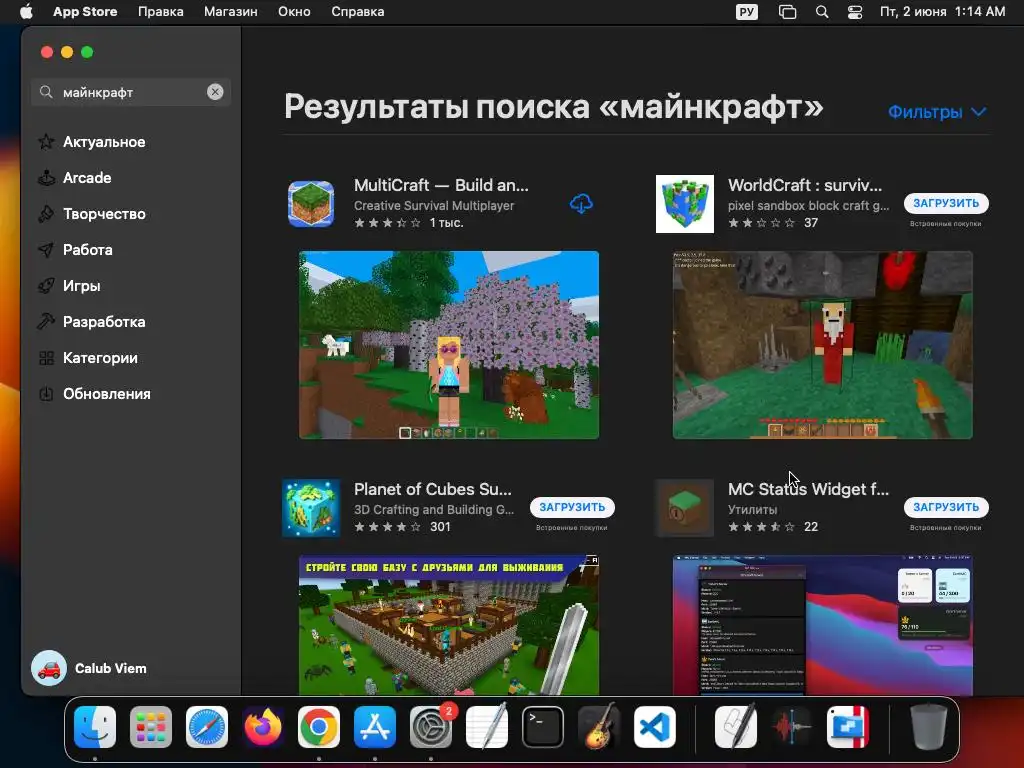Switch the РУ input source
The height and width of the screenshot is (768, 1024).
(746, 12)
